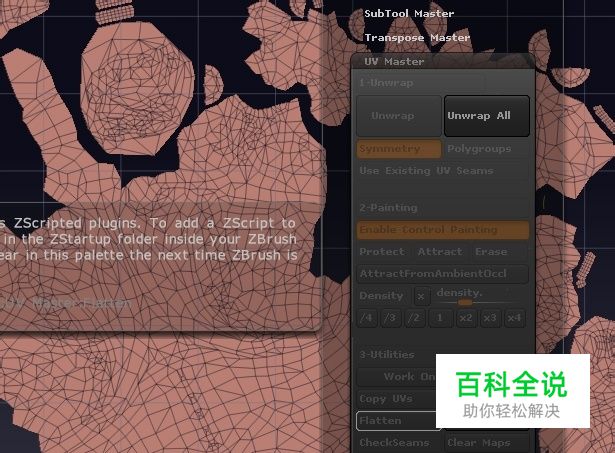Select the Protect painting mode
This screenshot has height=453, width=615.
point(382,252)
